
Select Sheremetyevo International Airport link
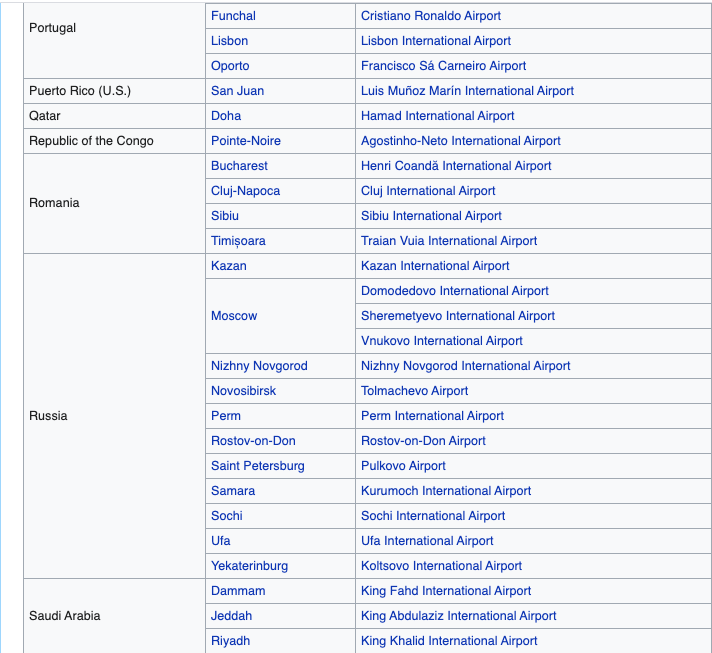[457, 316]
